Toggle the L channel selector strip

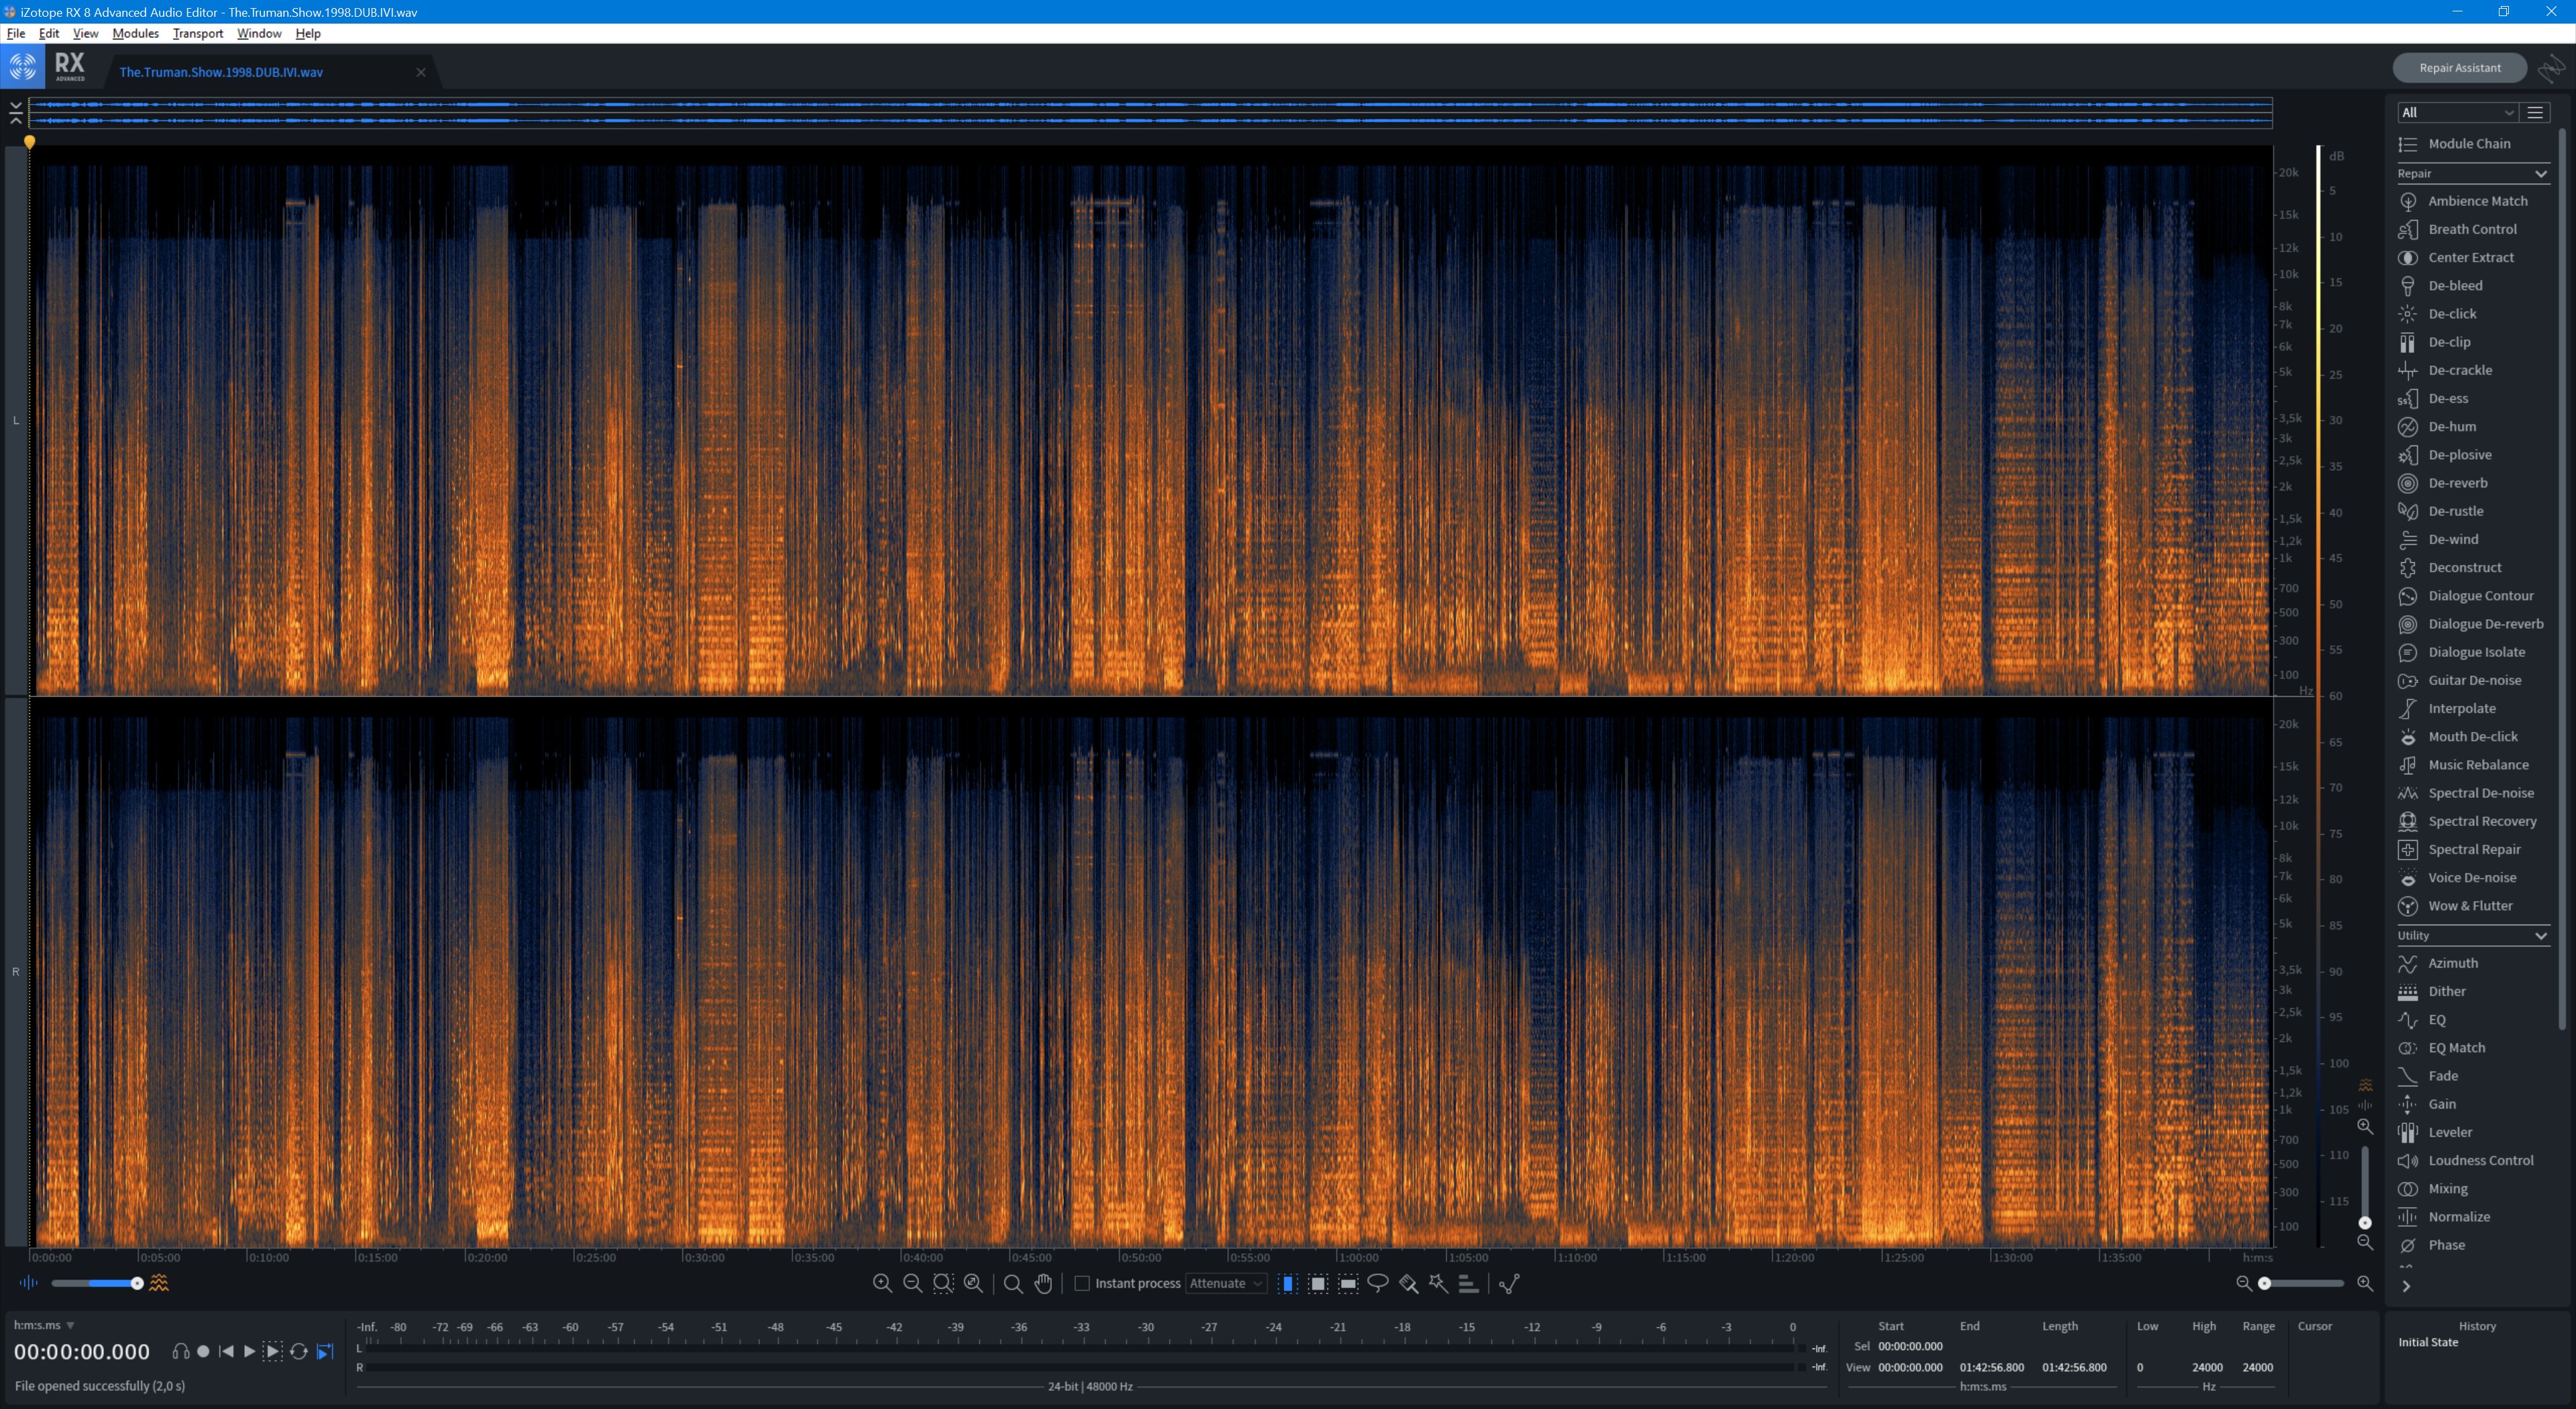[x=15, y=420]
